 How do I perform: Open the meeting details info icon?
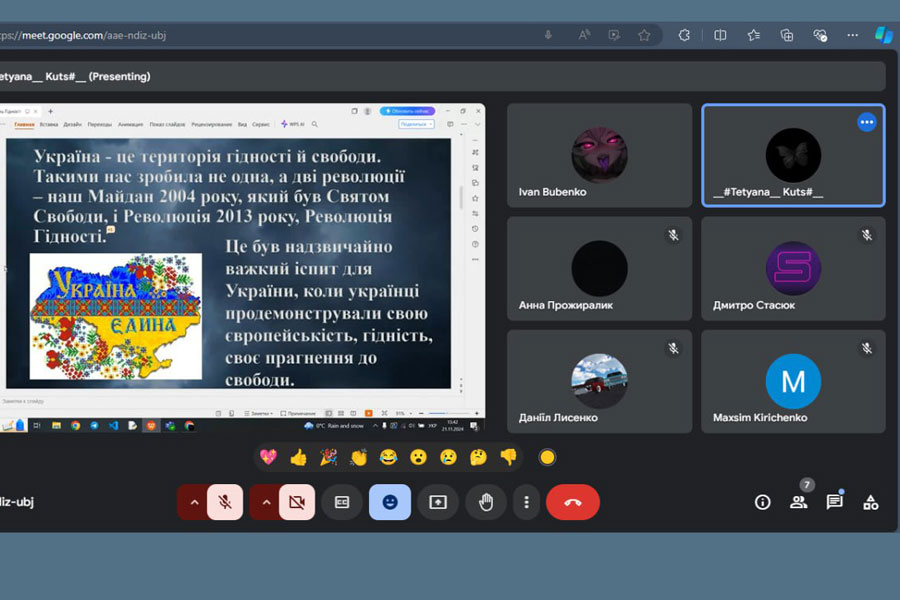click(x=763, y=502)
